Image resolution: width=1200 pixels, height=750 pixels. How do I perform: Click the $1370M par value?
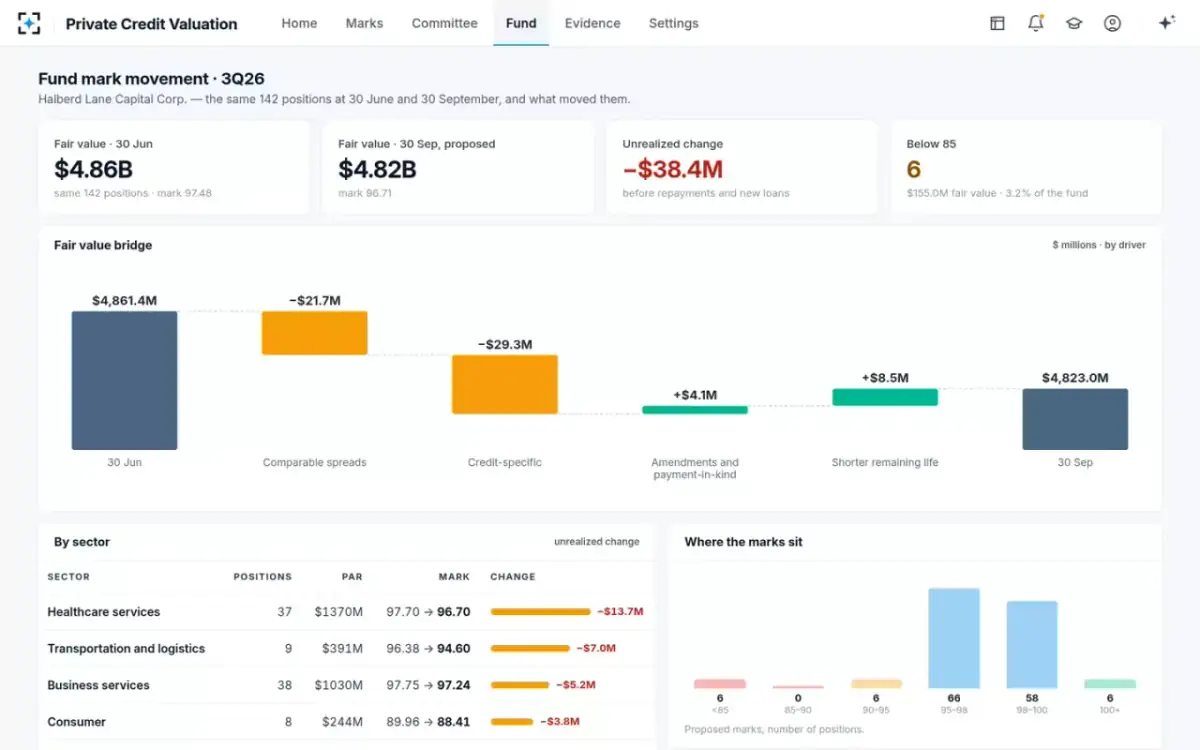tap(338, 612)
